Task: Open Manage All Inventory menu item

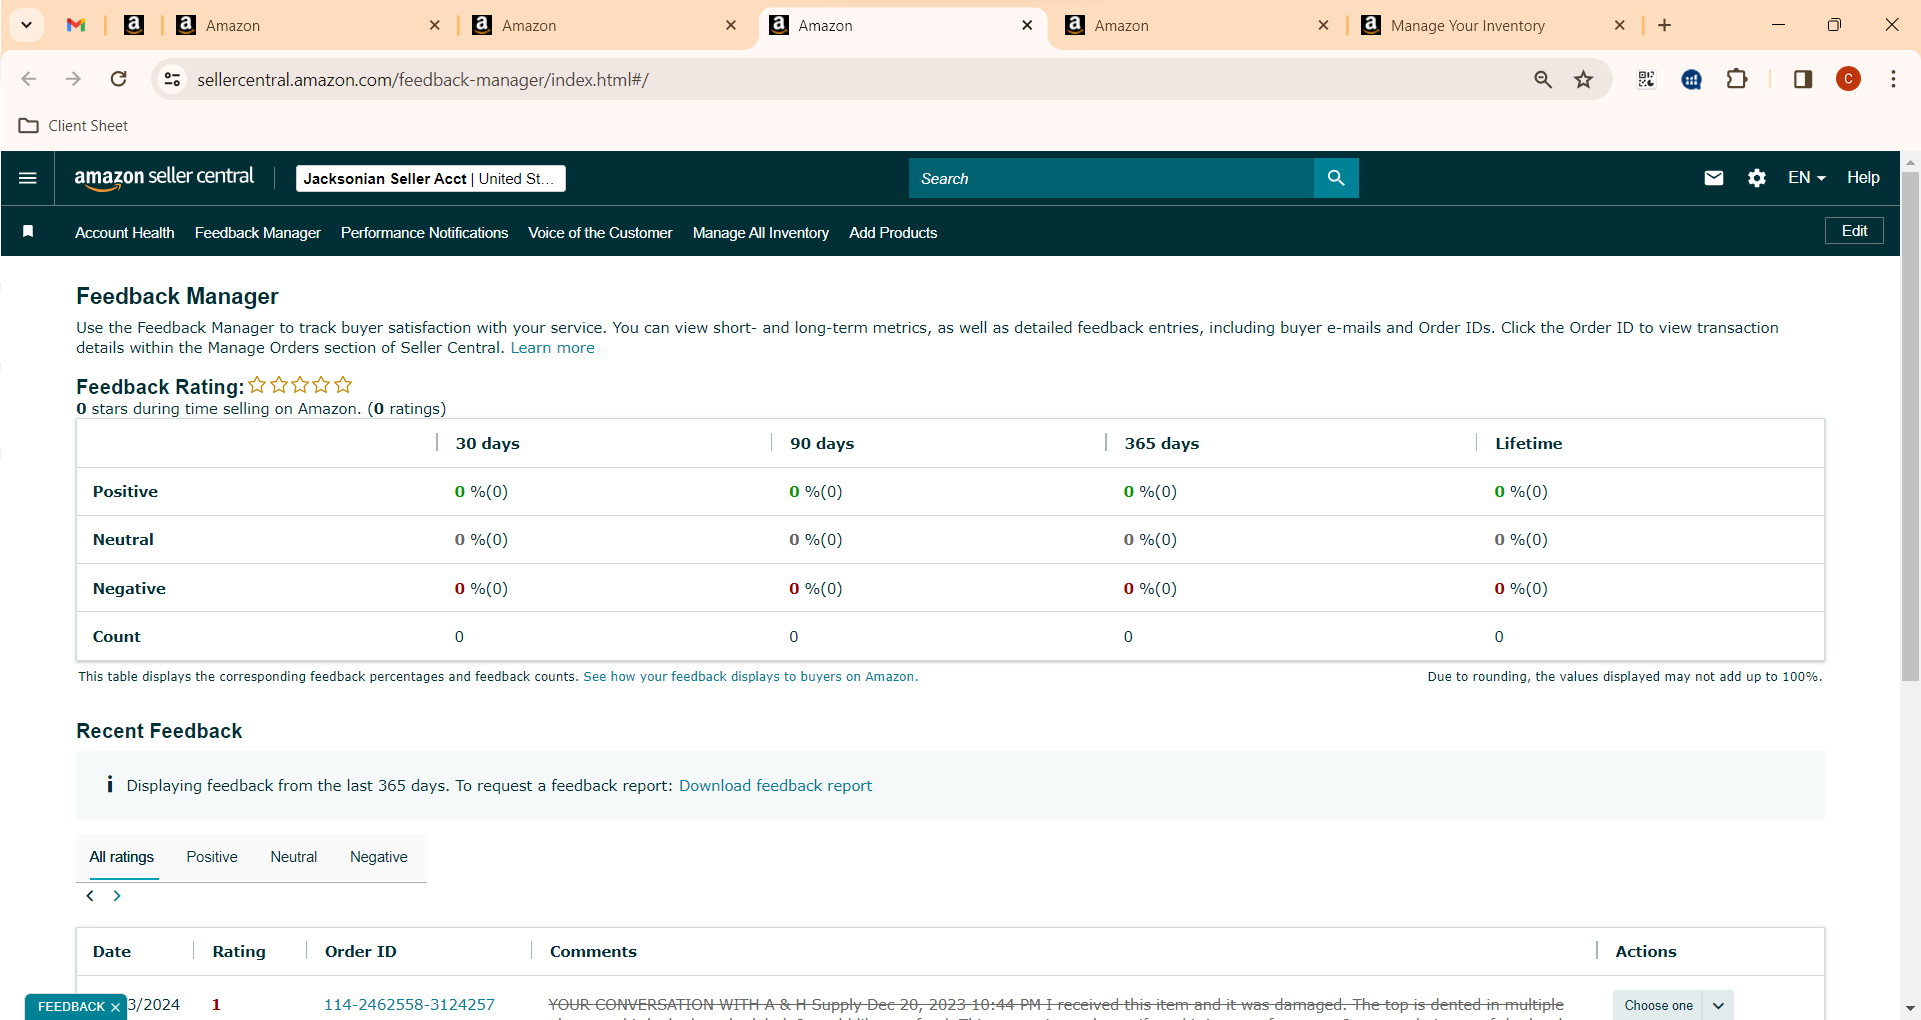Action: click(761, 233)
